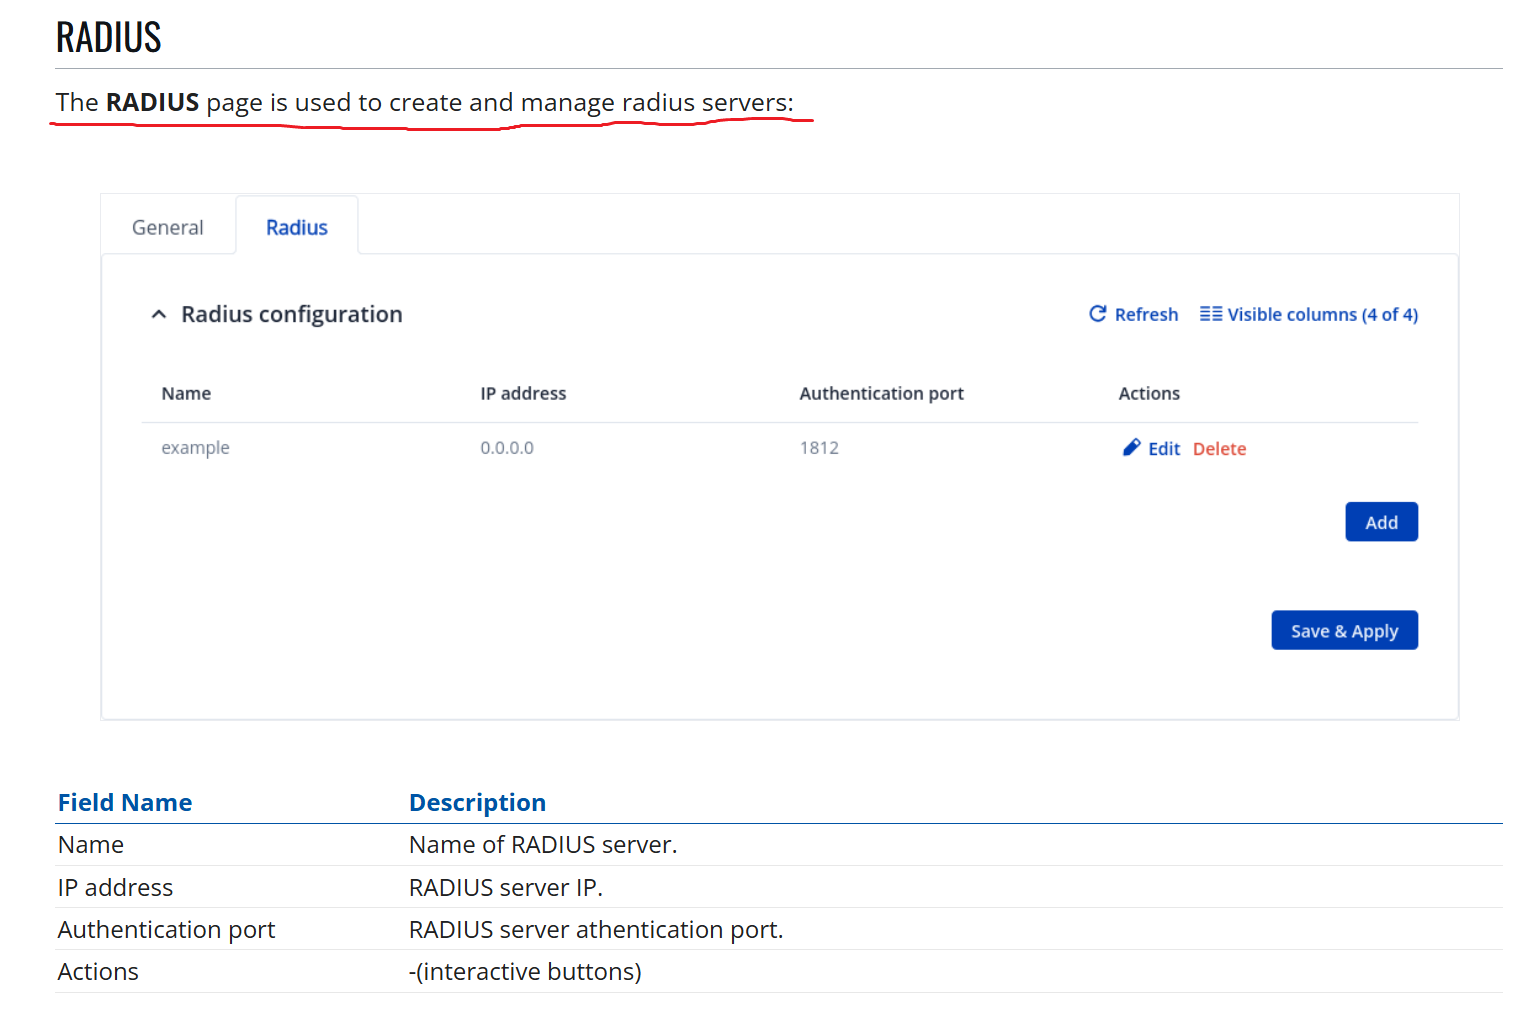This screenshot has height=1014, width=1530.
Task: Open the Visible columns (4 of 4) selector
Action: (x=1321, y=315)
